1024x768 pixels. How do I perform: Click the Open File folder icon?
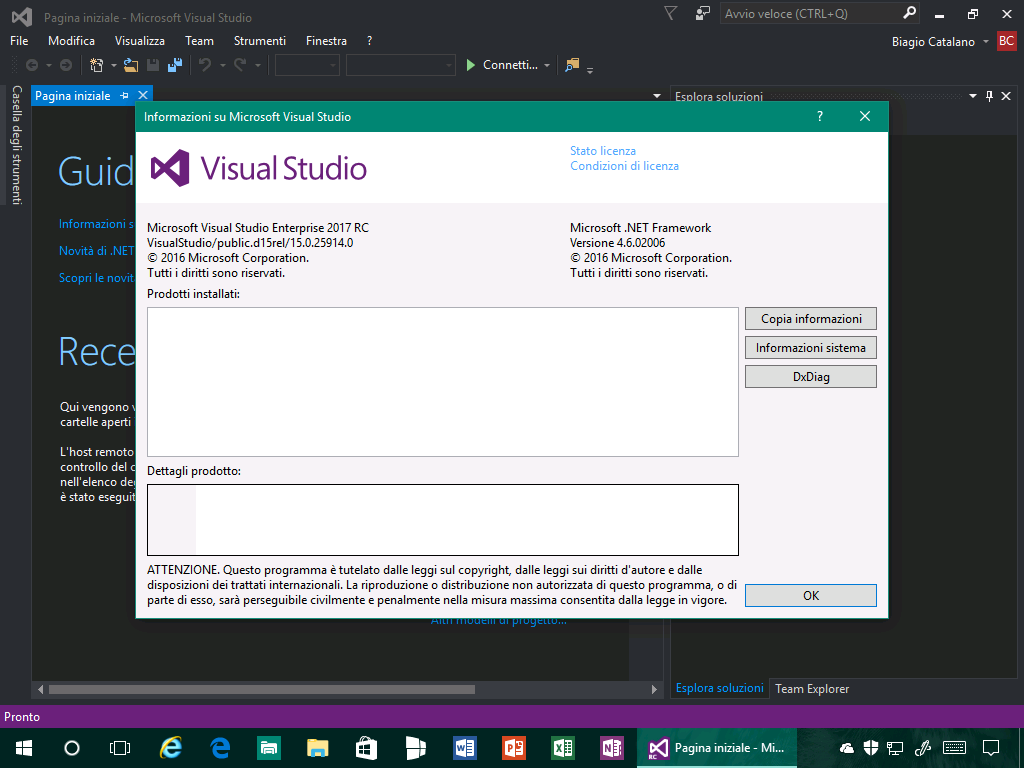pos(131,65)
